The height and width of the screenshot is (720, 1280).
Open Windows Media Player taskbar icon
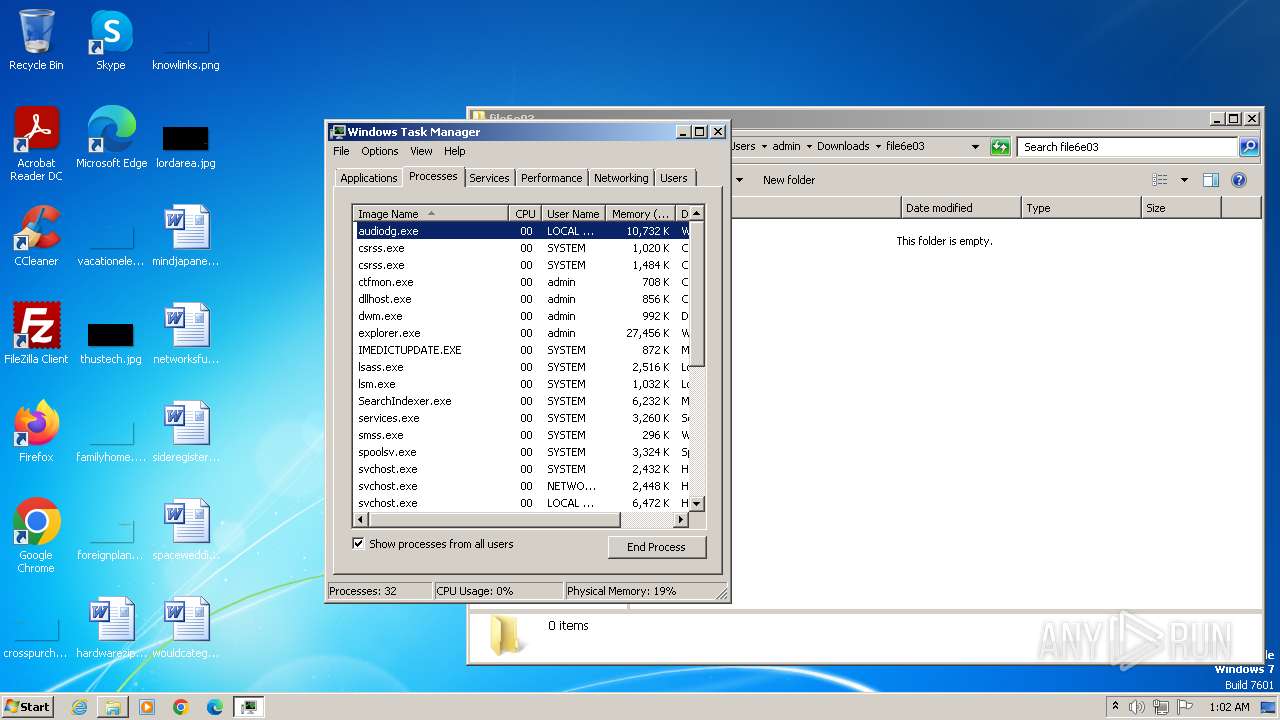147,707
